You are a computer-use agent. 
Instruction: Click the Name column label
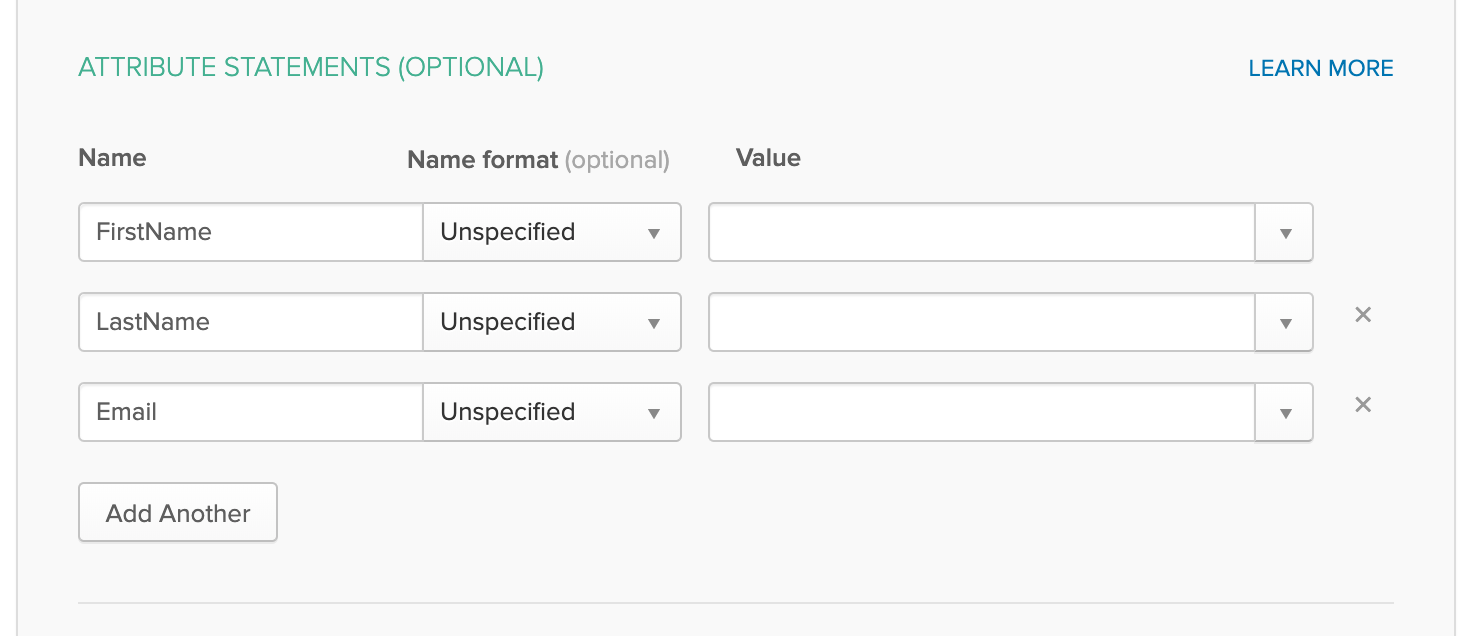(112, 158)
